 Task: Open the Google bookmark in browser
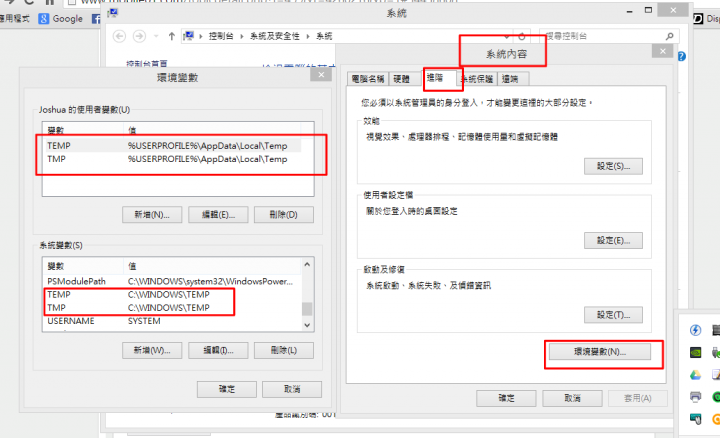61,19
